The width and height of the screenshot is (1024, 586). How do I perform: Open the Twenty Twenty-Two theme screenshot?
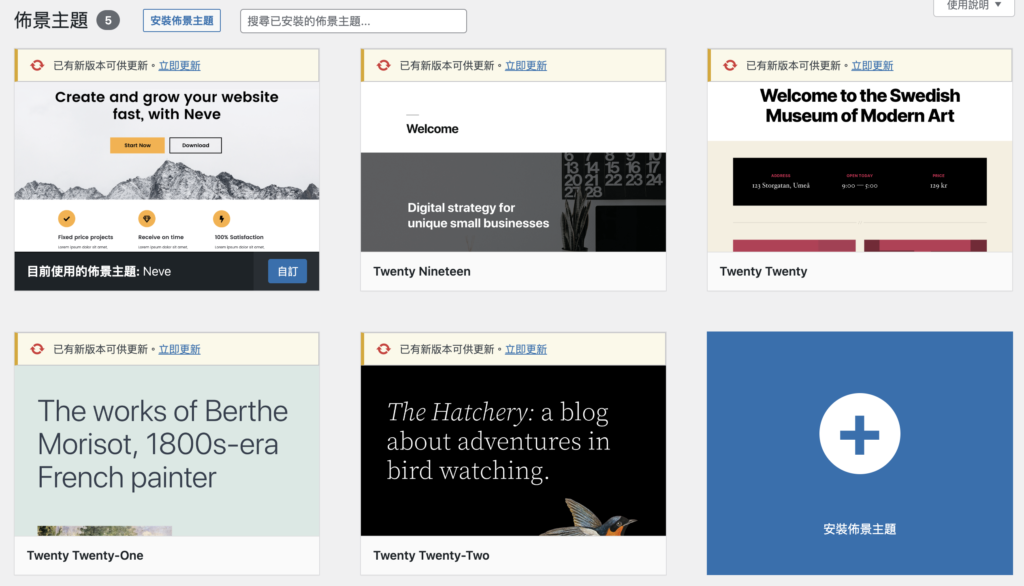513,451
